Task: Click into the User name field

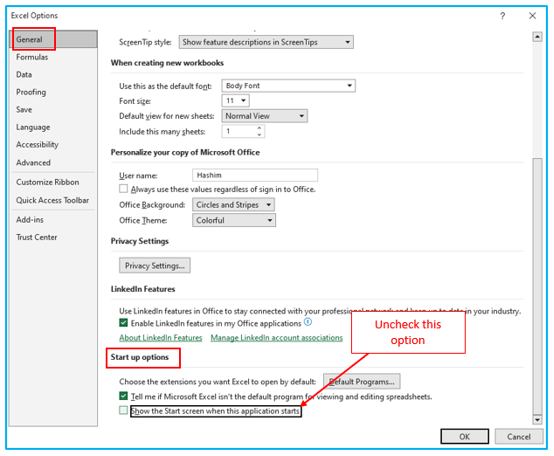Action: pos(255,175)
